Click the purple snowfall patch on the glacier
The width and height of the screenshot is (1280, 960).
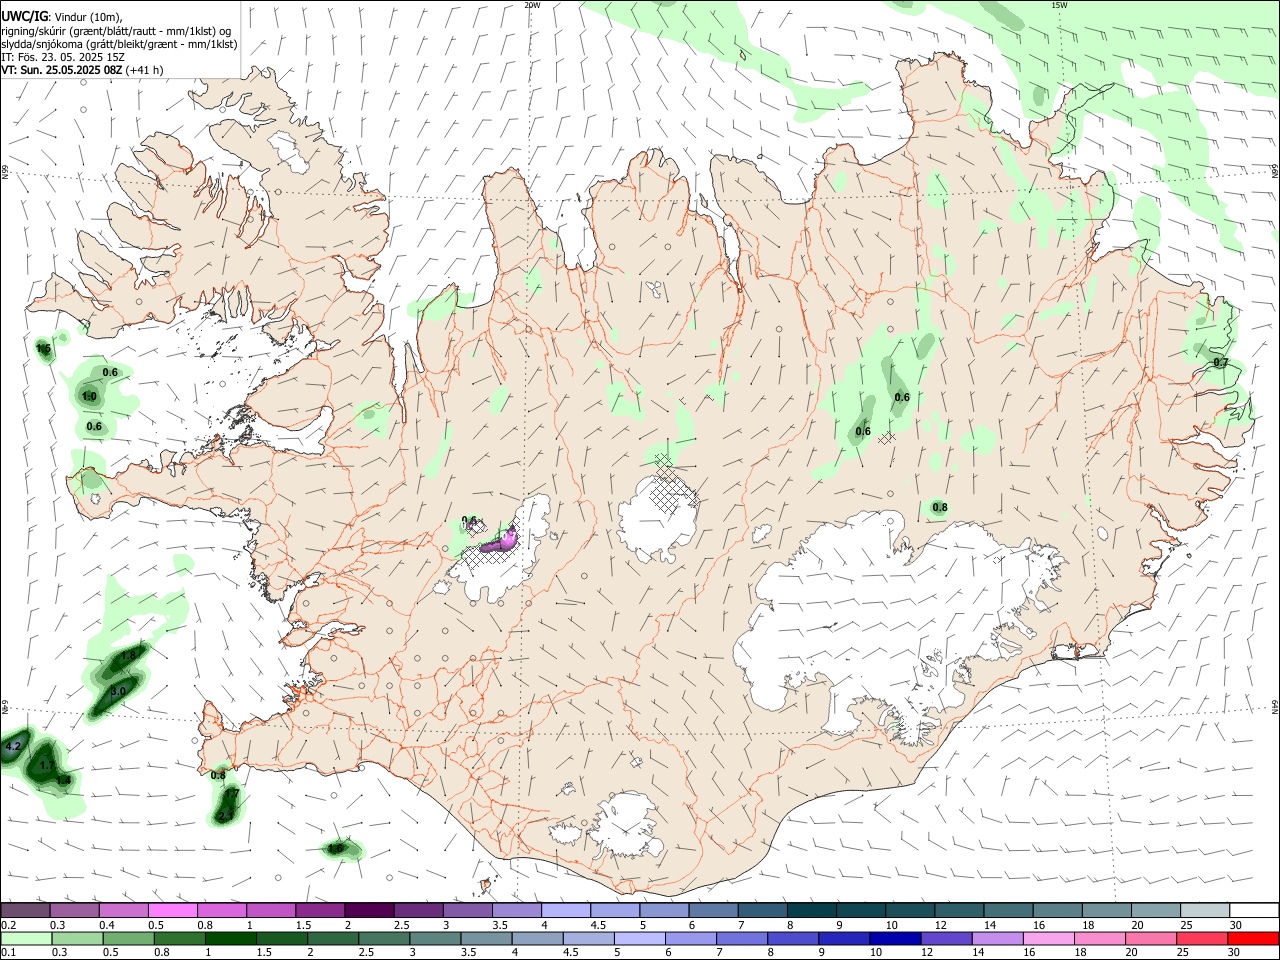point(499,541)
